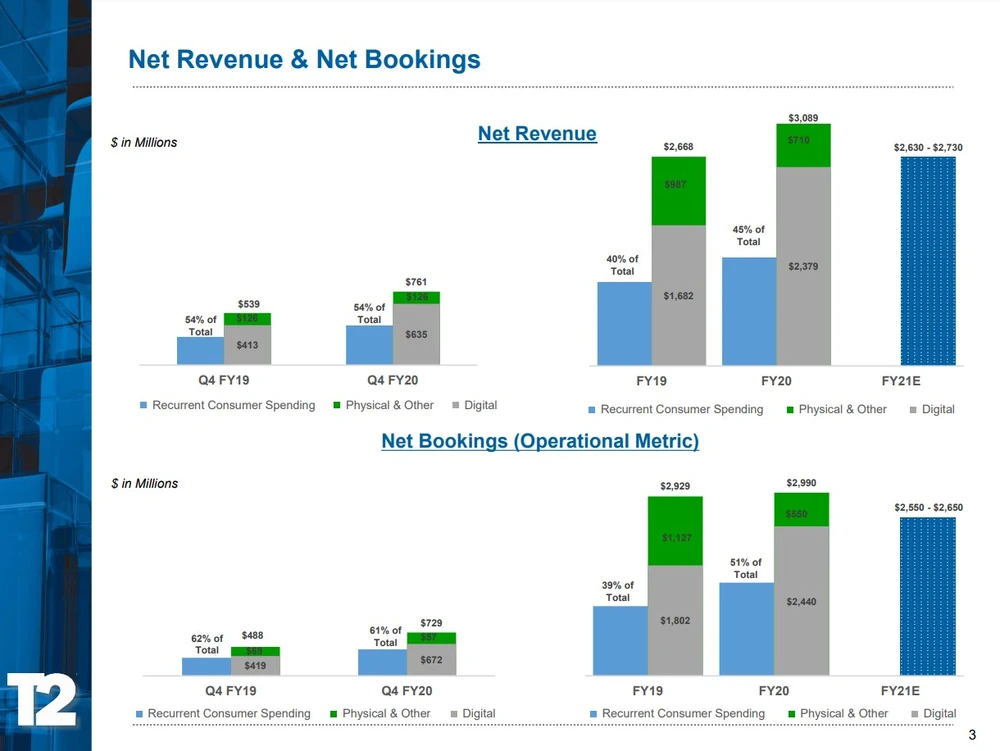Select the 45% of Total label
This screenshot has height=751, width=1000.
click(748, 236)
